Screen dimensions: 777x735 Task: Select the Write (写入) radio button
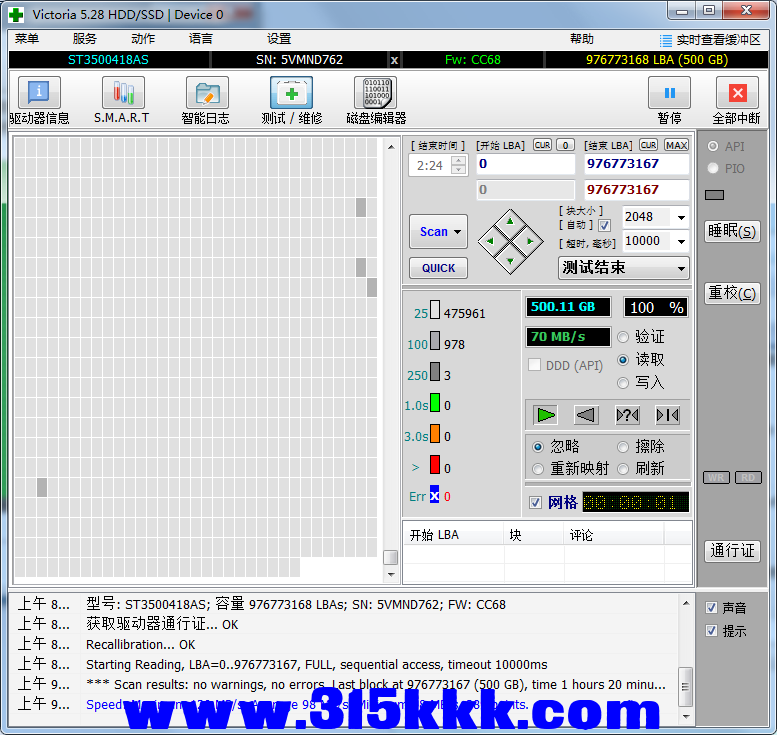623,383
